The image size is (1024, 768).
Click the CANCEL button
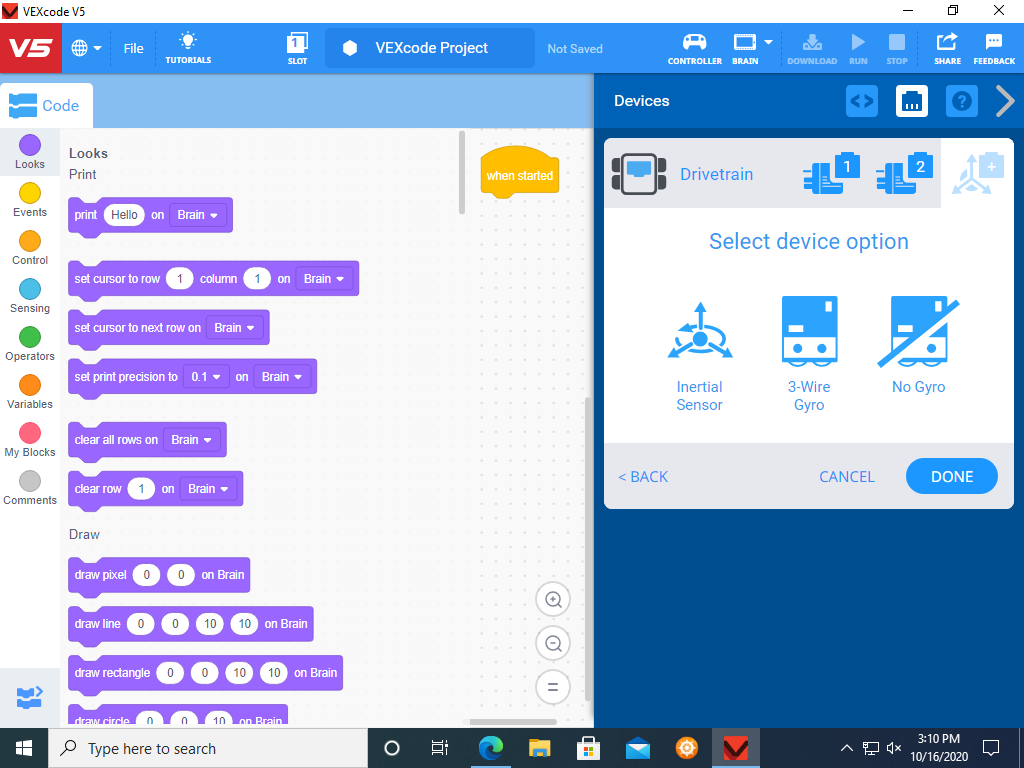846,477
